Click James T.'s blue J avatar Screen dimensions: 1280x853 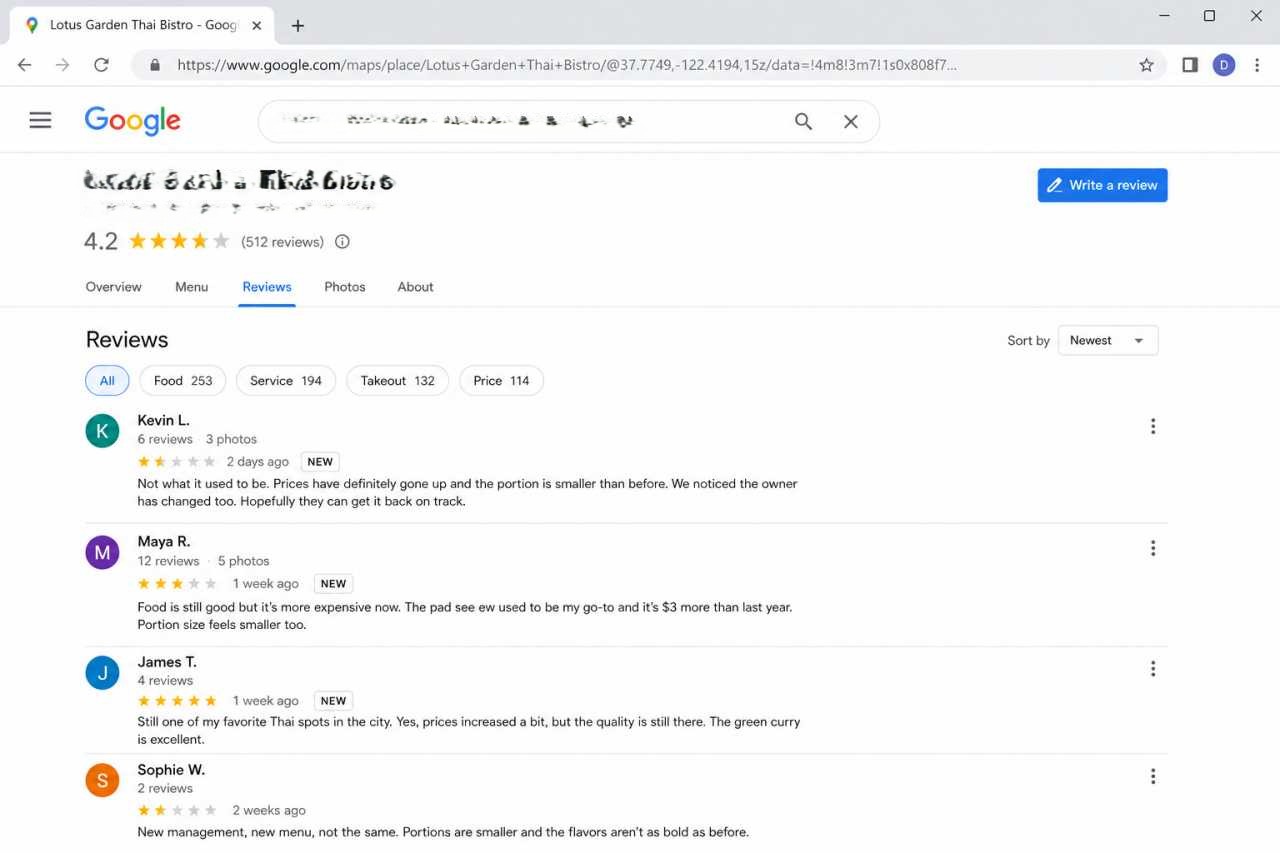[x=102, y=672]
